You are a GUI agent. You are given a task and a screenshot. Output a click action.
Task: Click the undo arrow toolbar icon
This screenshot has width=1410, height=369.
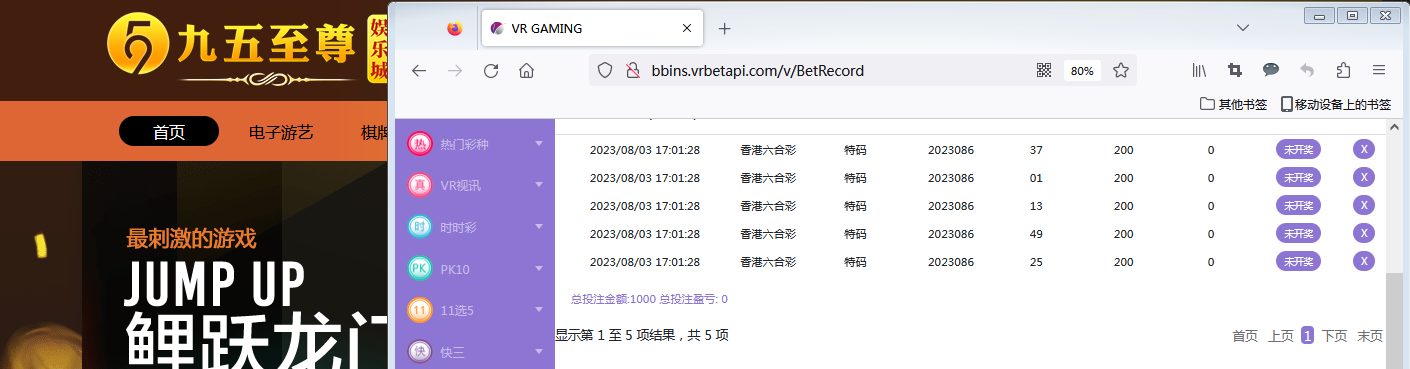[x=1307, y=71]
